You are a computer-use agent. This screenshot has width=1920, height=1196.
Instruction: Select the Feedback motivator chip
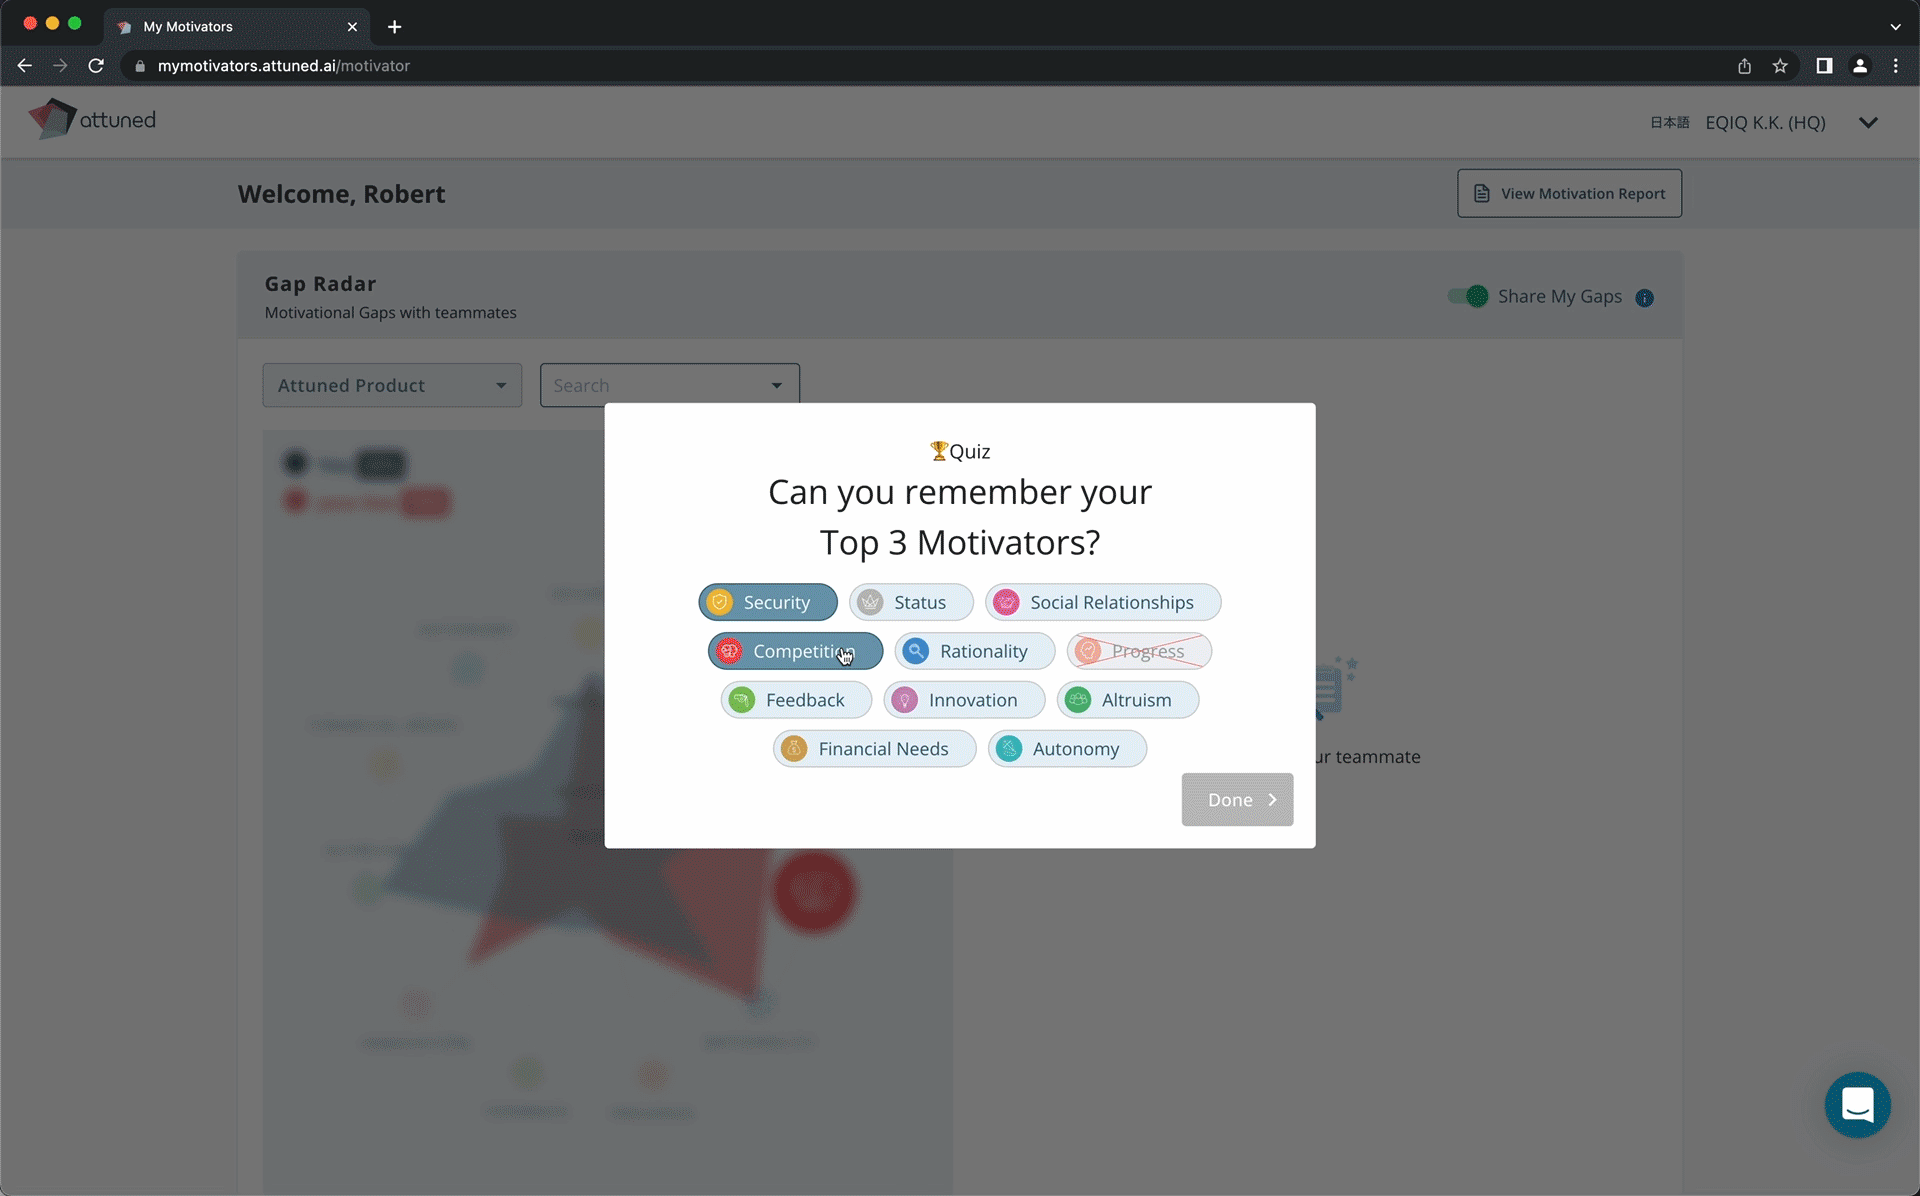(x=796, y=700)
